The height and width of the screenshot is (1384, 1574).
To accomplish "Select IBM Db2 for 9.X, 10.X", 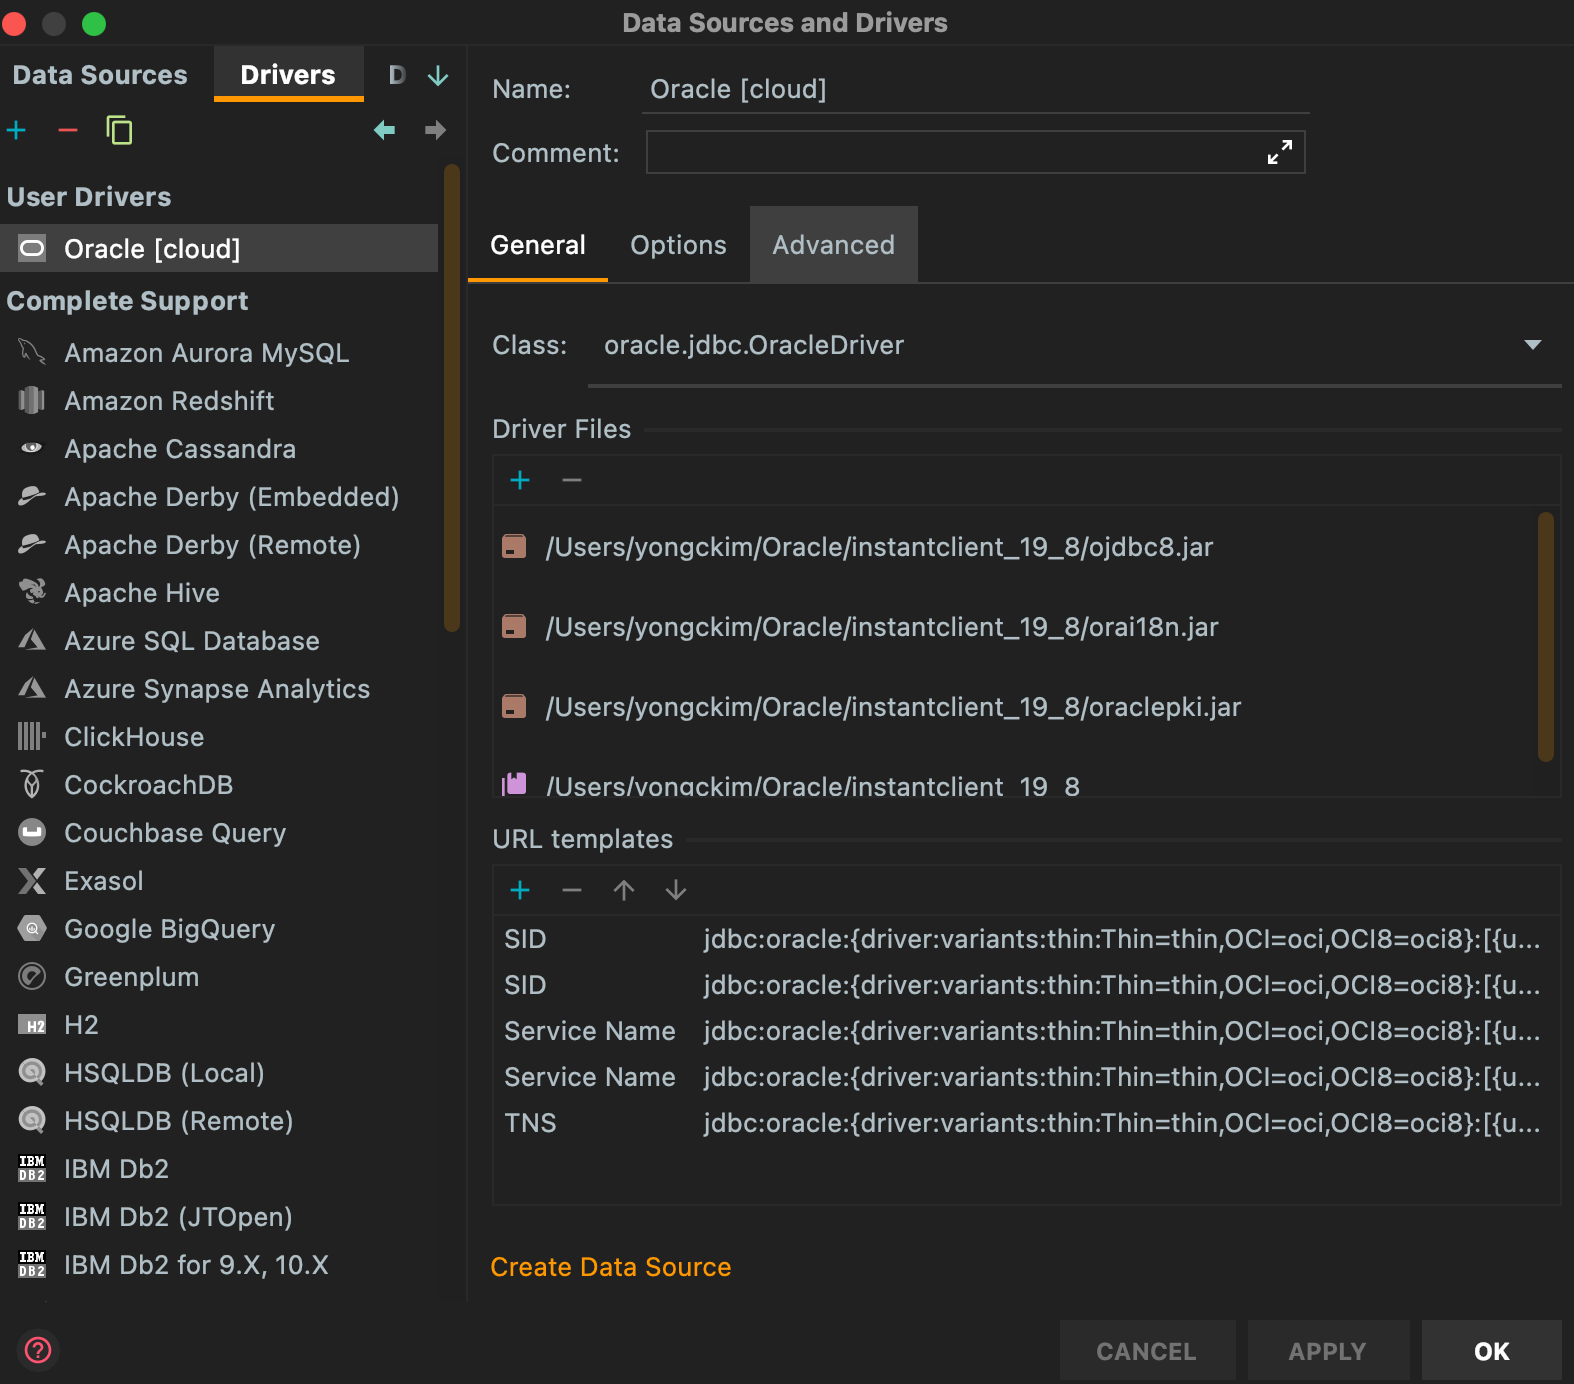I will 219,1264.
